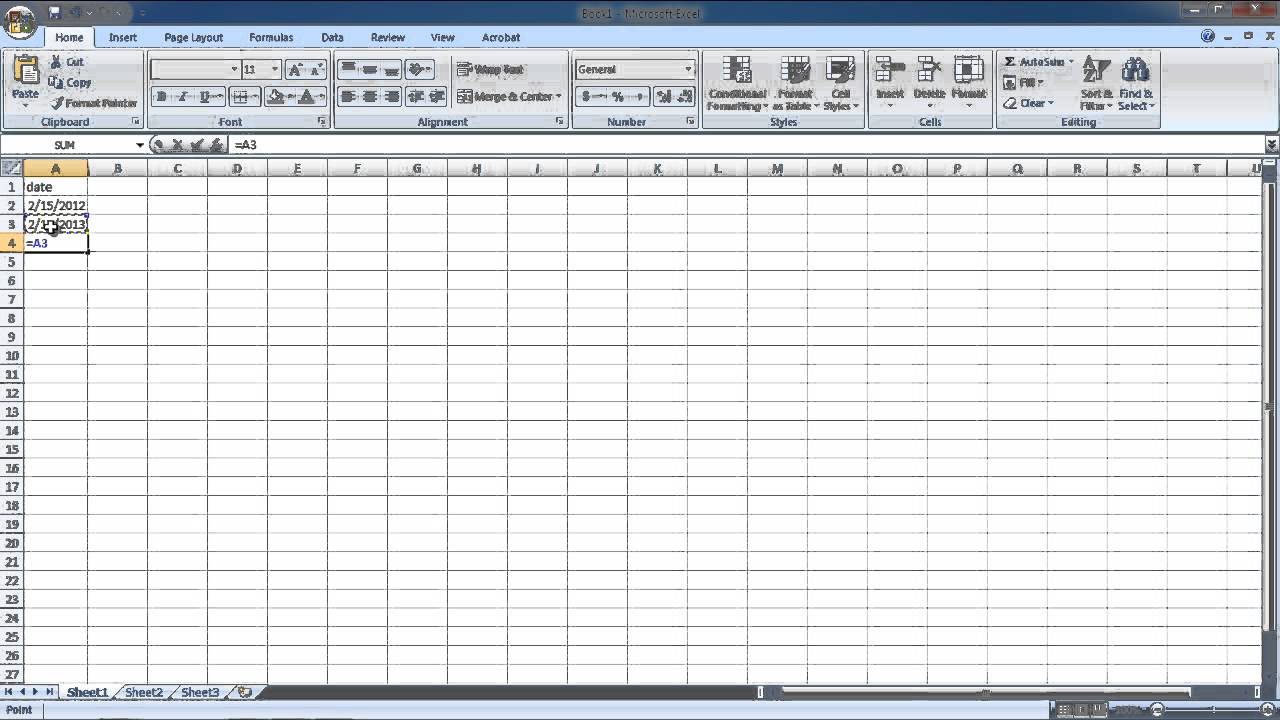Click the Paste clipboard icon
This screenshot has width=1280, height=720.
click(x=25, y=72)
